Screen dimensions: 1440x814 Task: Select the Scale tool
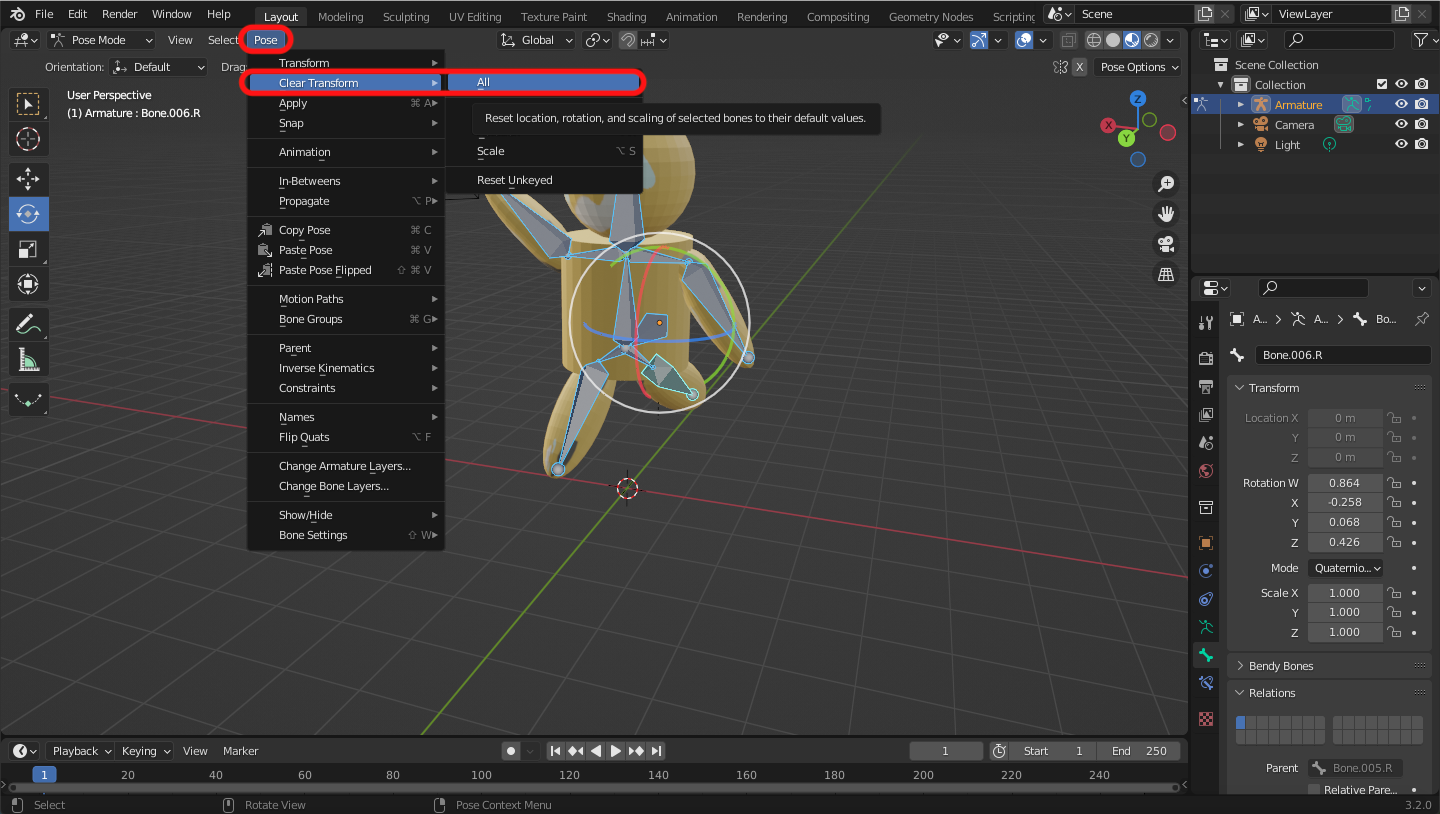click(28, 249)
